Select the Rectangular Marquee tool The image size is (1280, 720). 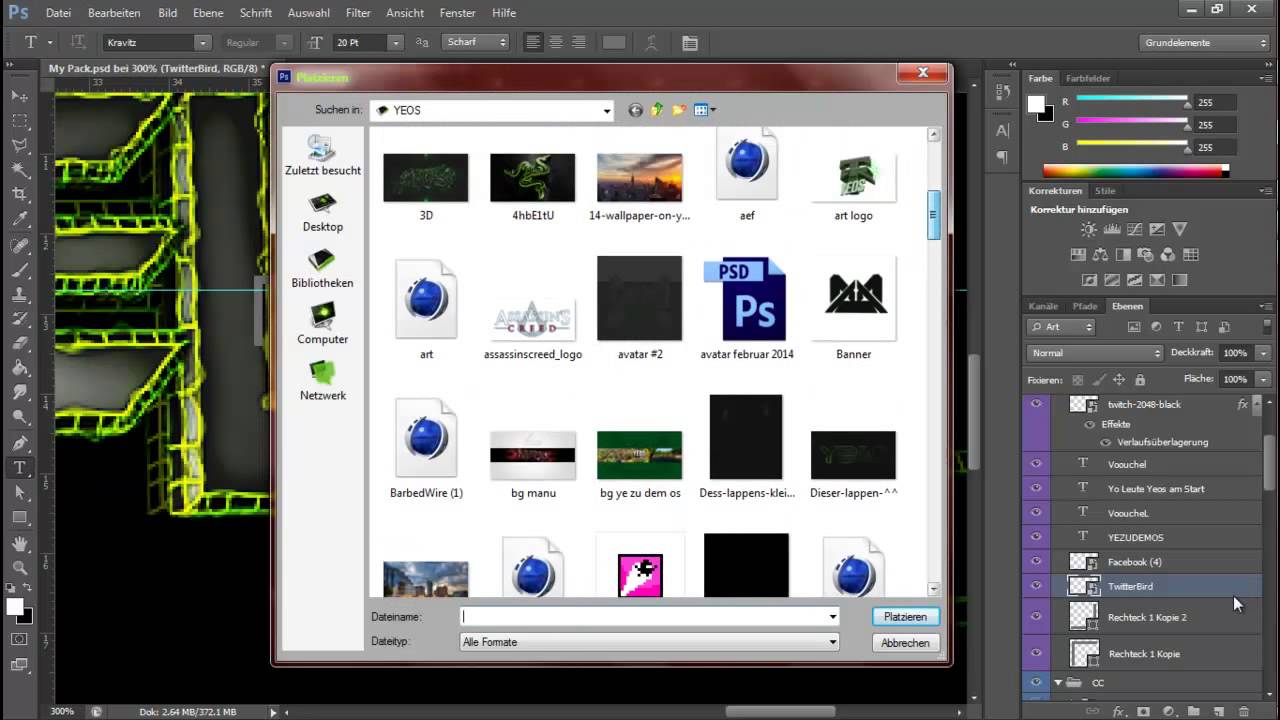pos(19,121)
